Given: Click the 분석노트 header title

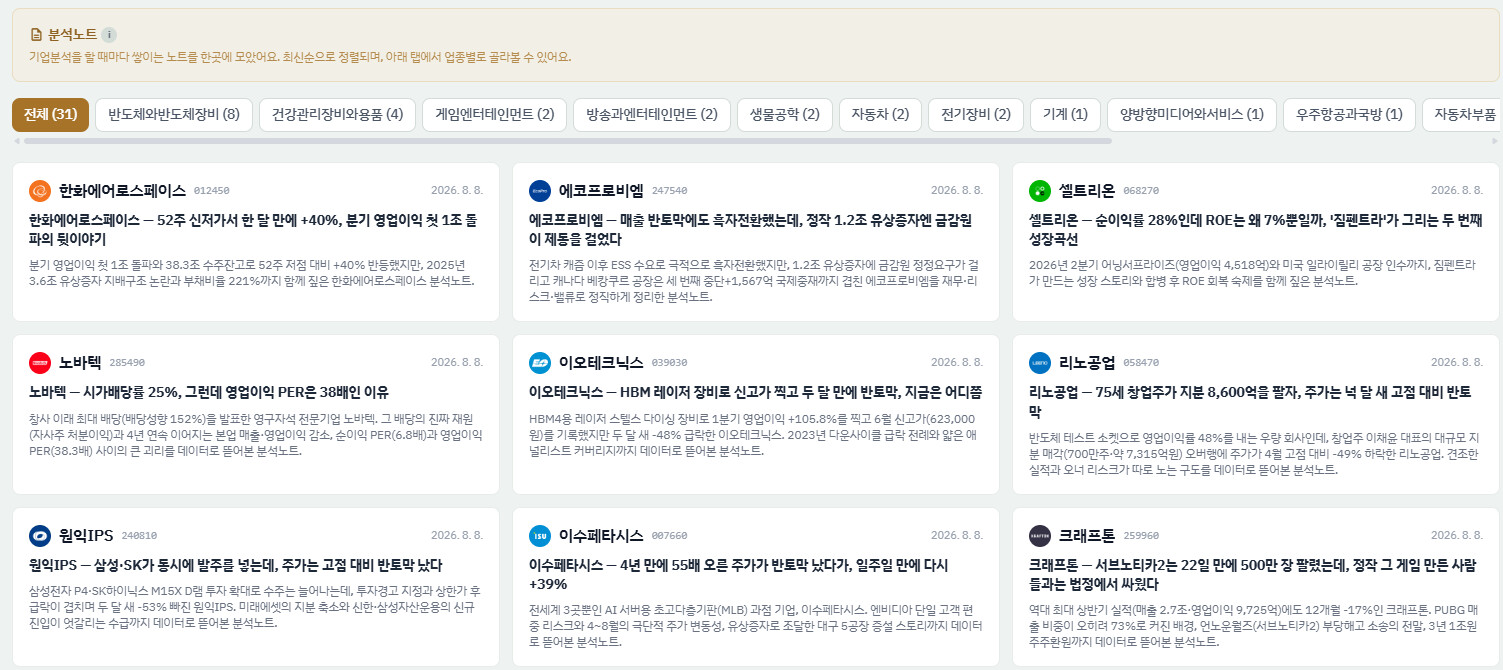Looking at the screenshot, I should point(72,35).
